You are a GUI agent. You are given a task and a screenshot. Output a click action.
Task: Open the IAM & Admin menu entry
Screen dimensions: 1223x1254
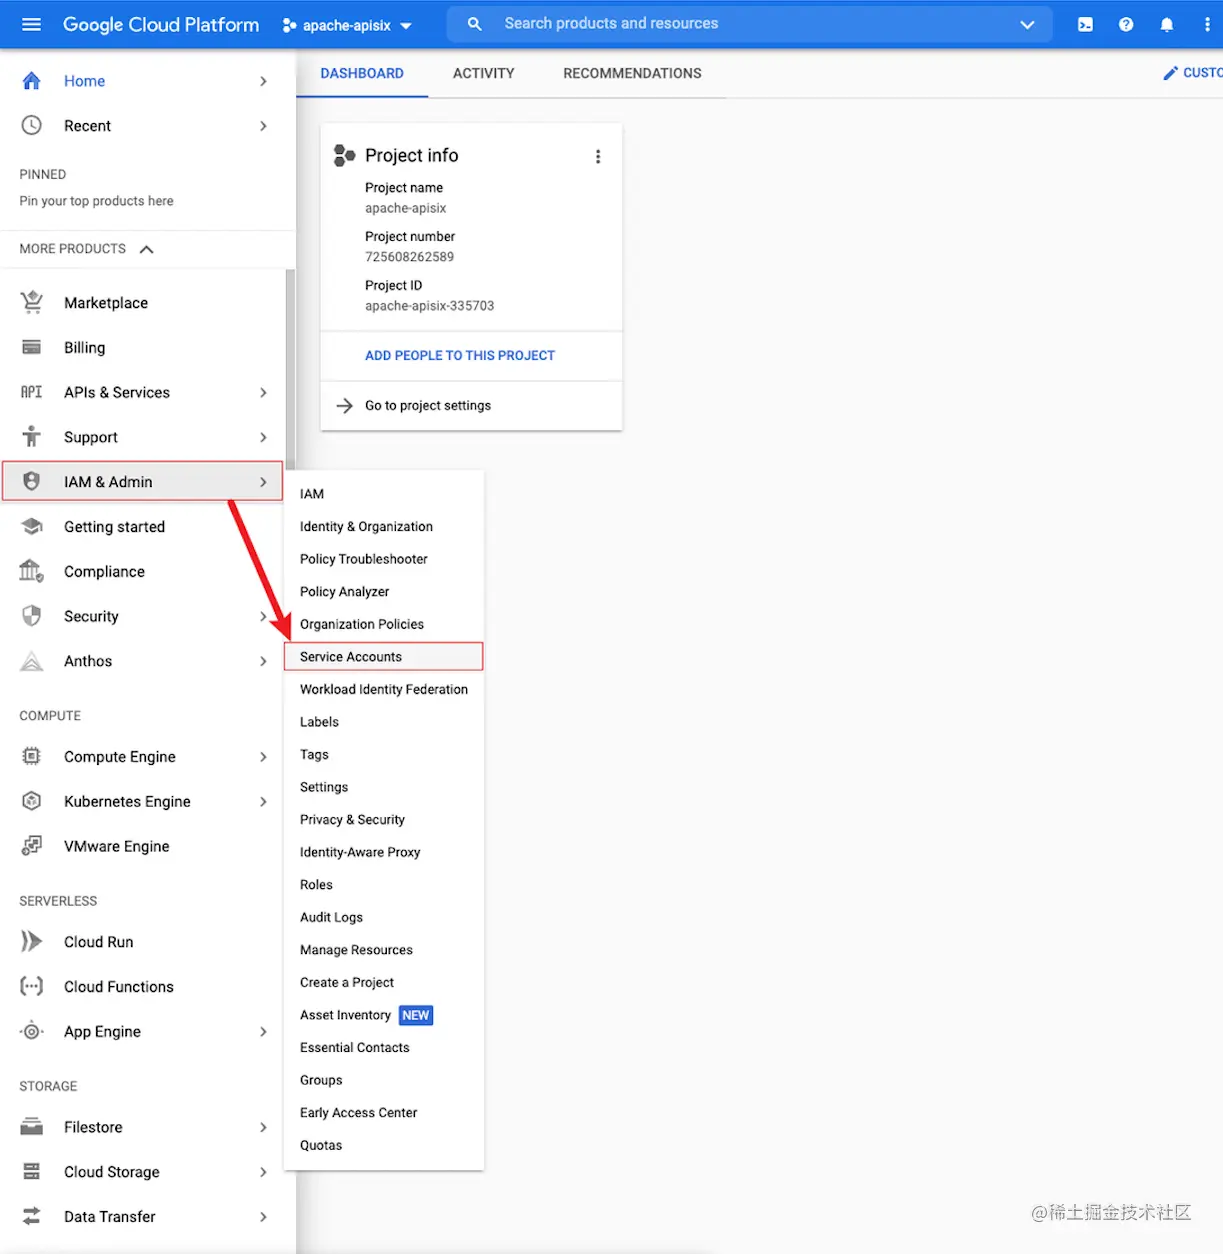click(x=142, y=481)
